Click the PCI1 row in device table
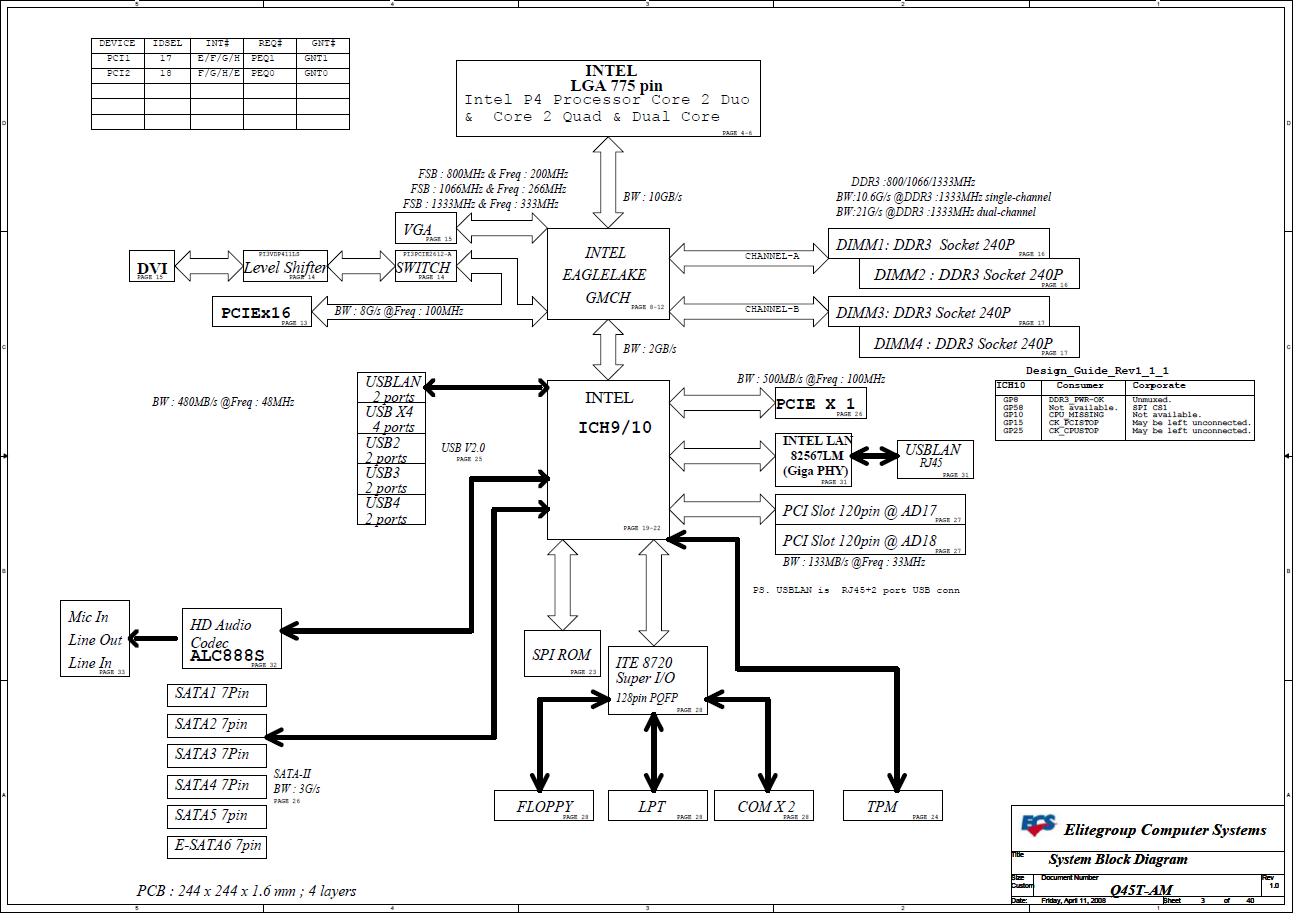Viewport: 1307px width, 923px height. pyautogui.click(x=220, y=59)
